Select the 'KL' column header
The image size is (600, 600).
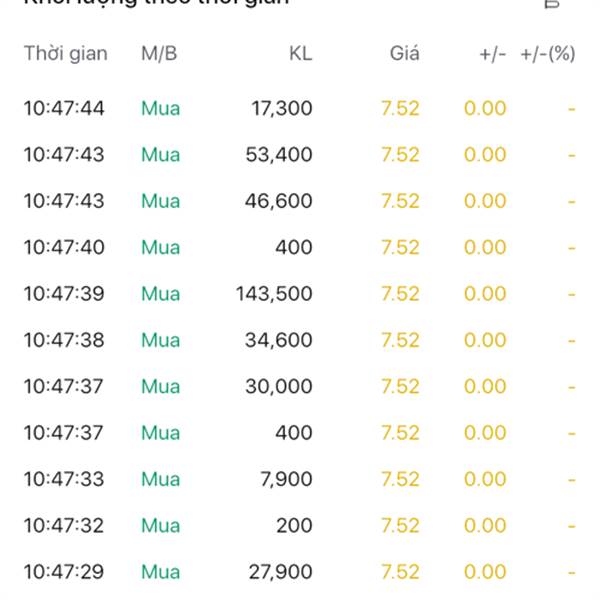300,54
